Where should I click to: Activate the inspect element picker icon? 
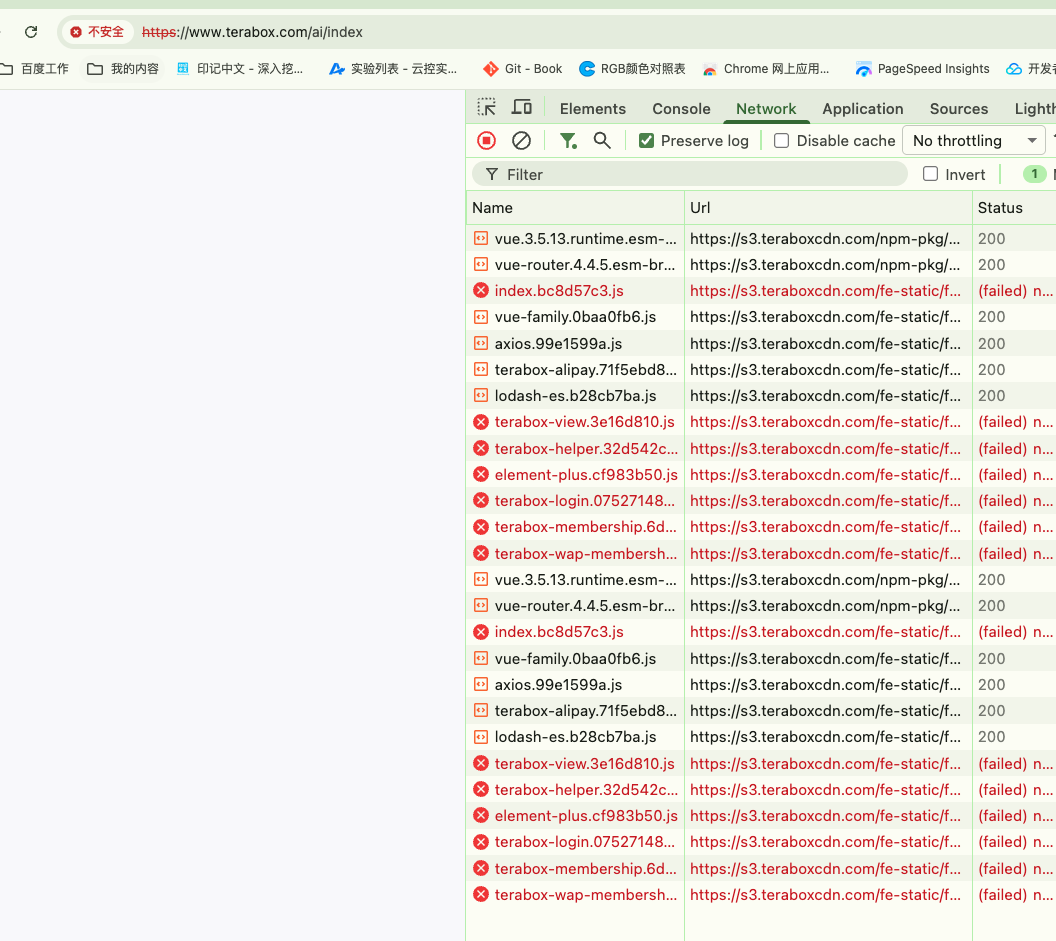coord(486,108)
